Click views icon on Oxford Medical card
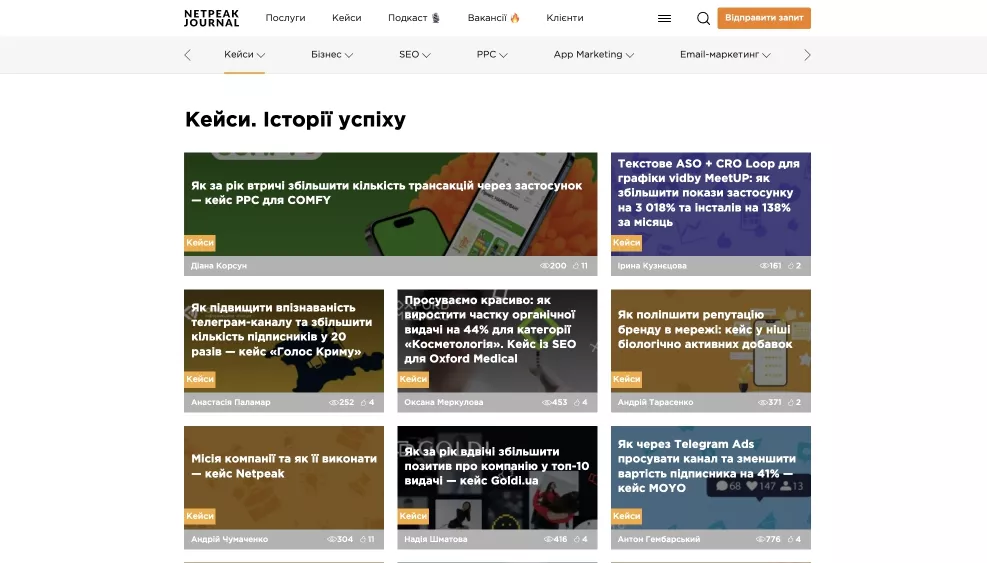This screenshot has height=563, width=987. 546,402
